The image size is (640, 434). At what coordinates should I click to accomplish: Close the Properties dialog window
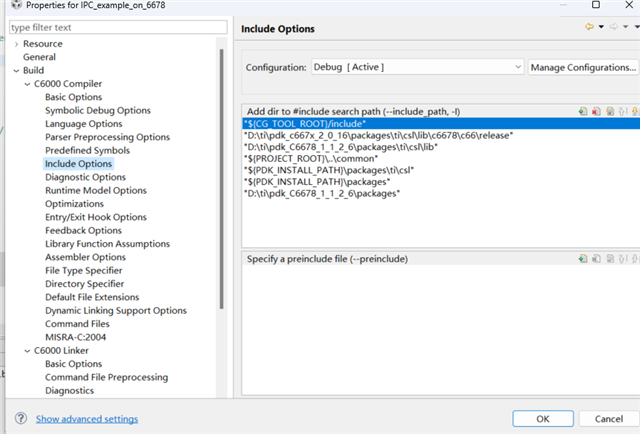click(629, 5)
